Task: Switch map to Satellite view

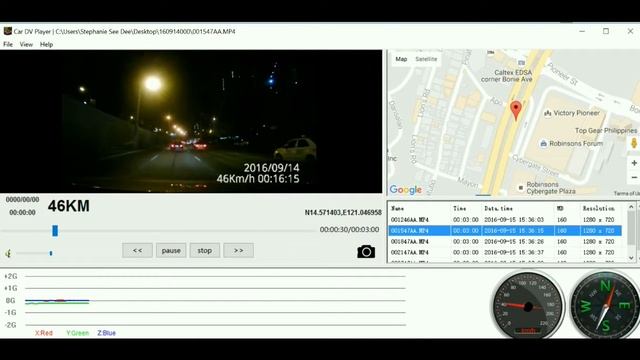Action: coord(426,59)
